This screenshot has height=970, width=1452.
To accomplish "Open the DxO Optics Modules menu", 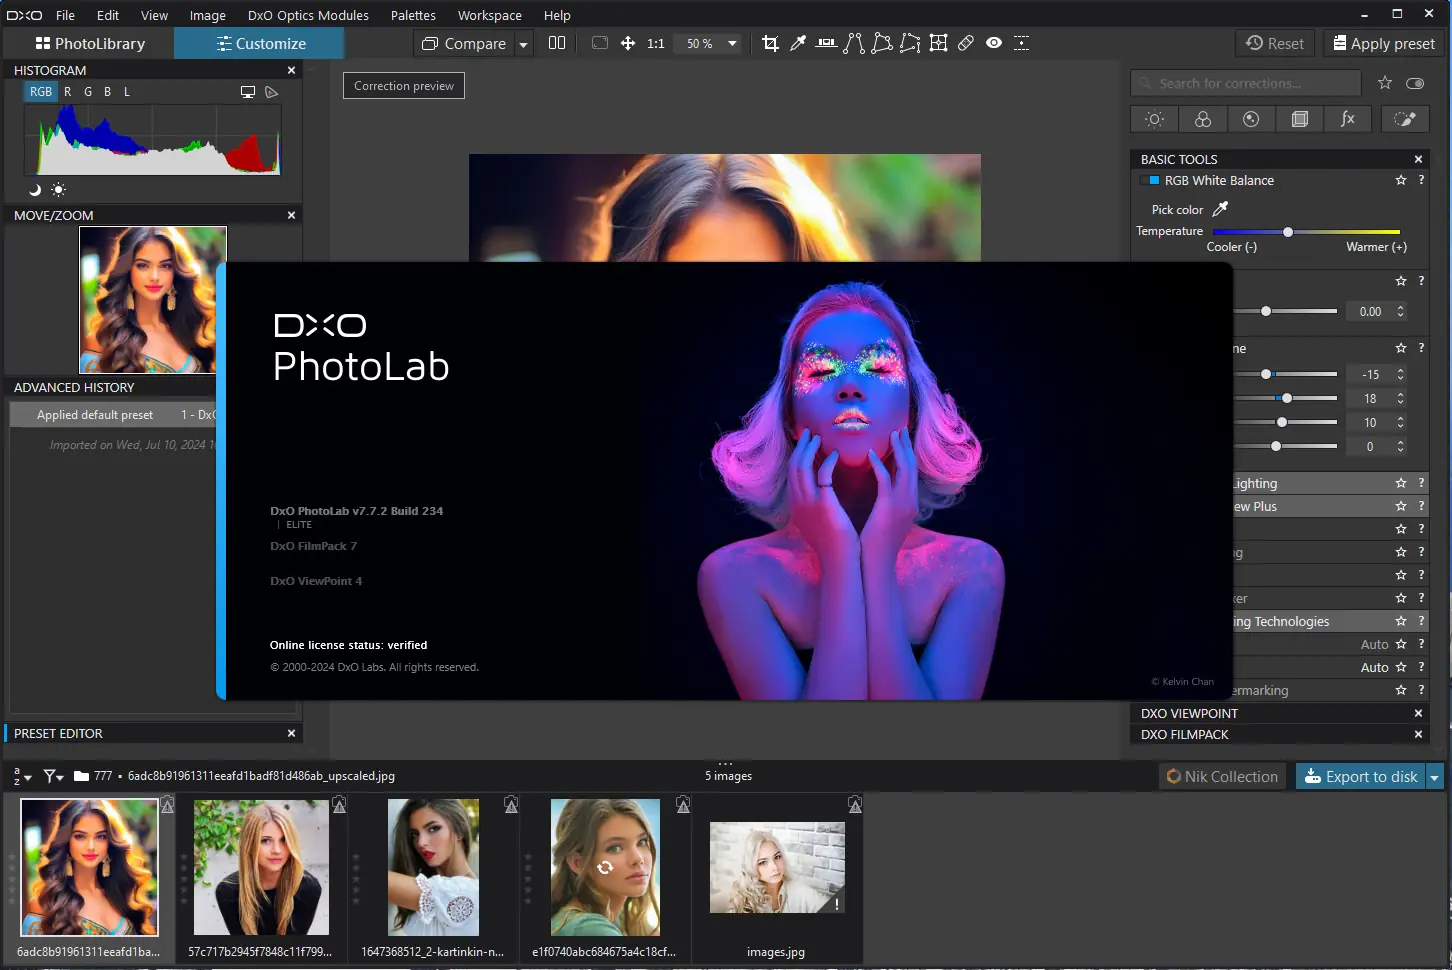I will [308, 15].
